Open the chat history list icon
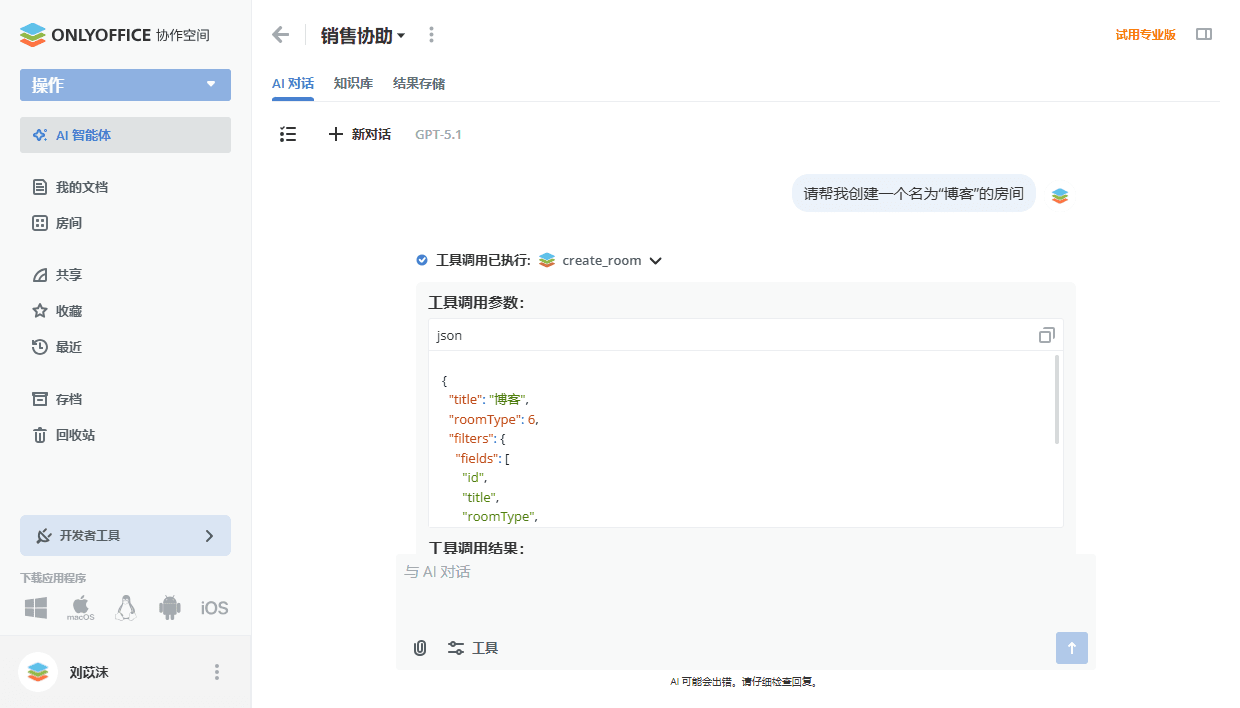Viewport: 1240px width, 708px height. point(288,134)
